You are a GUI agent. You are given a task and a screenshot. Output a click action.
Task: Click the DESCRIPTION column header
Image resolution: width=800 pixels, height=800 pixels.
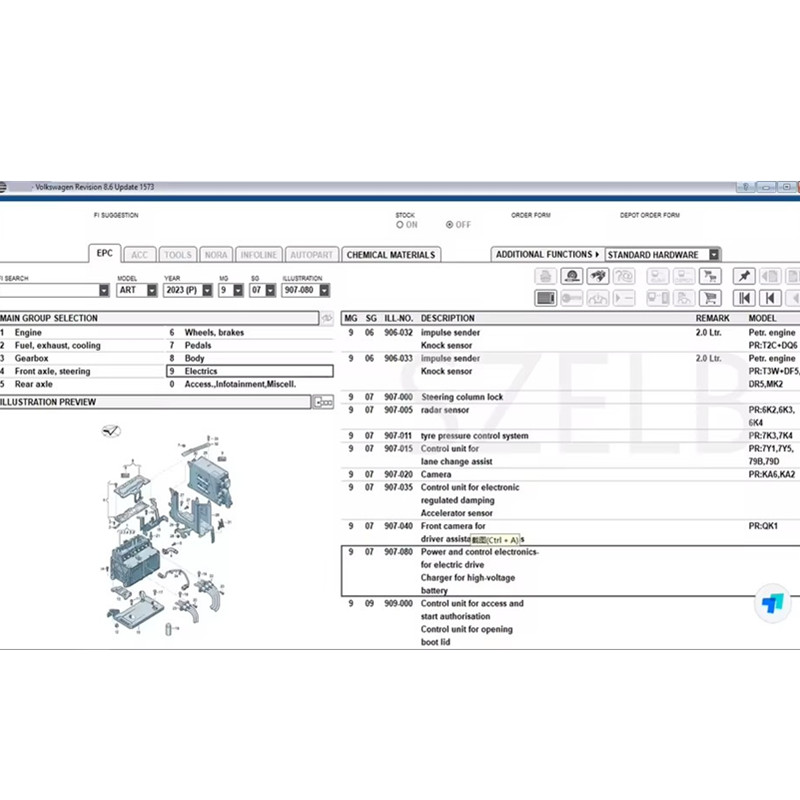(x=447, y=318)
